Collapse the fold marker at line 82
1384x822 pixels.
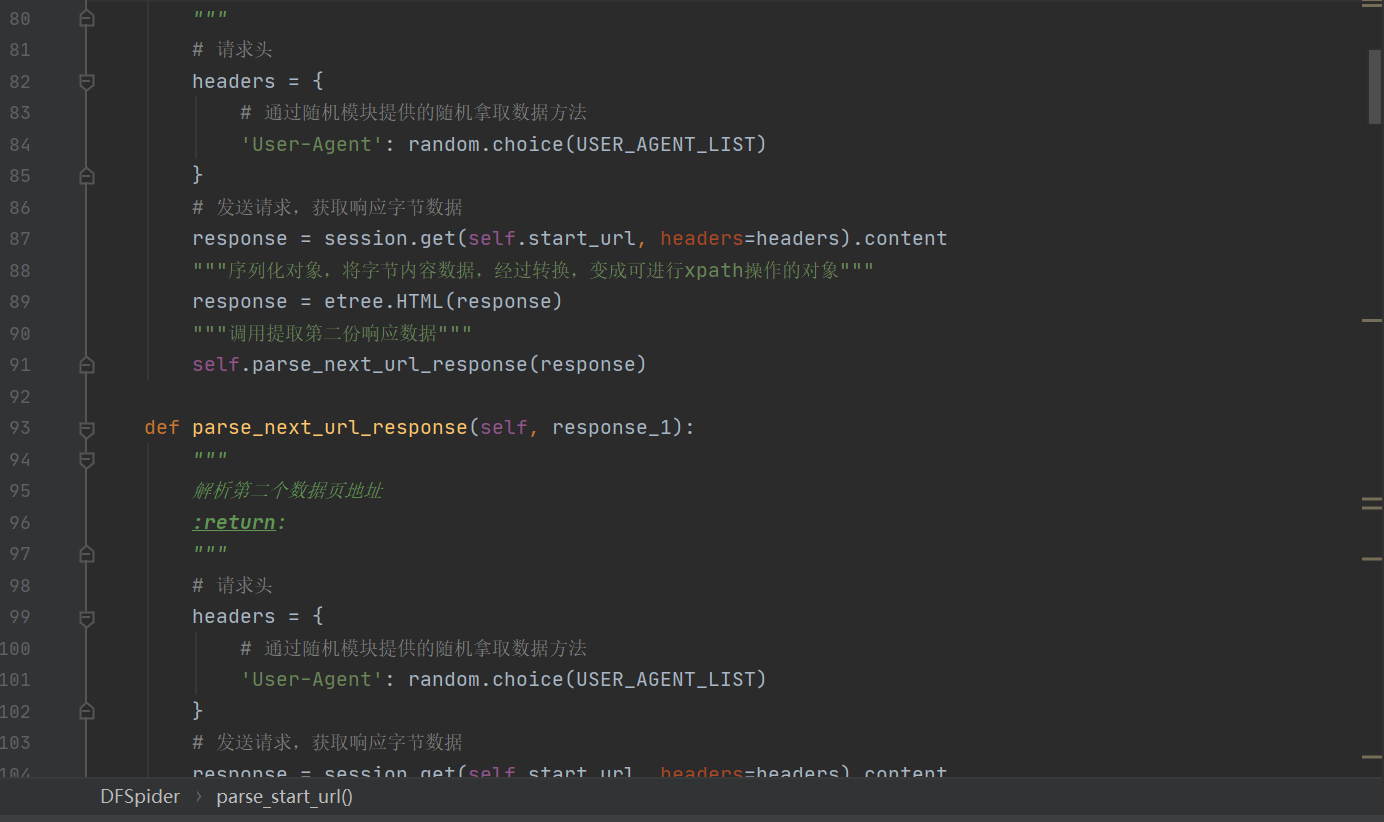(x=87, y=81)
